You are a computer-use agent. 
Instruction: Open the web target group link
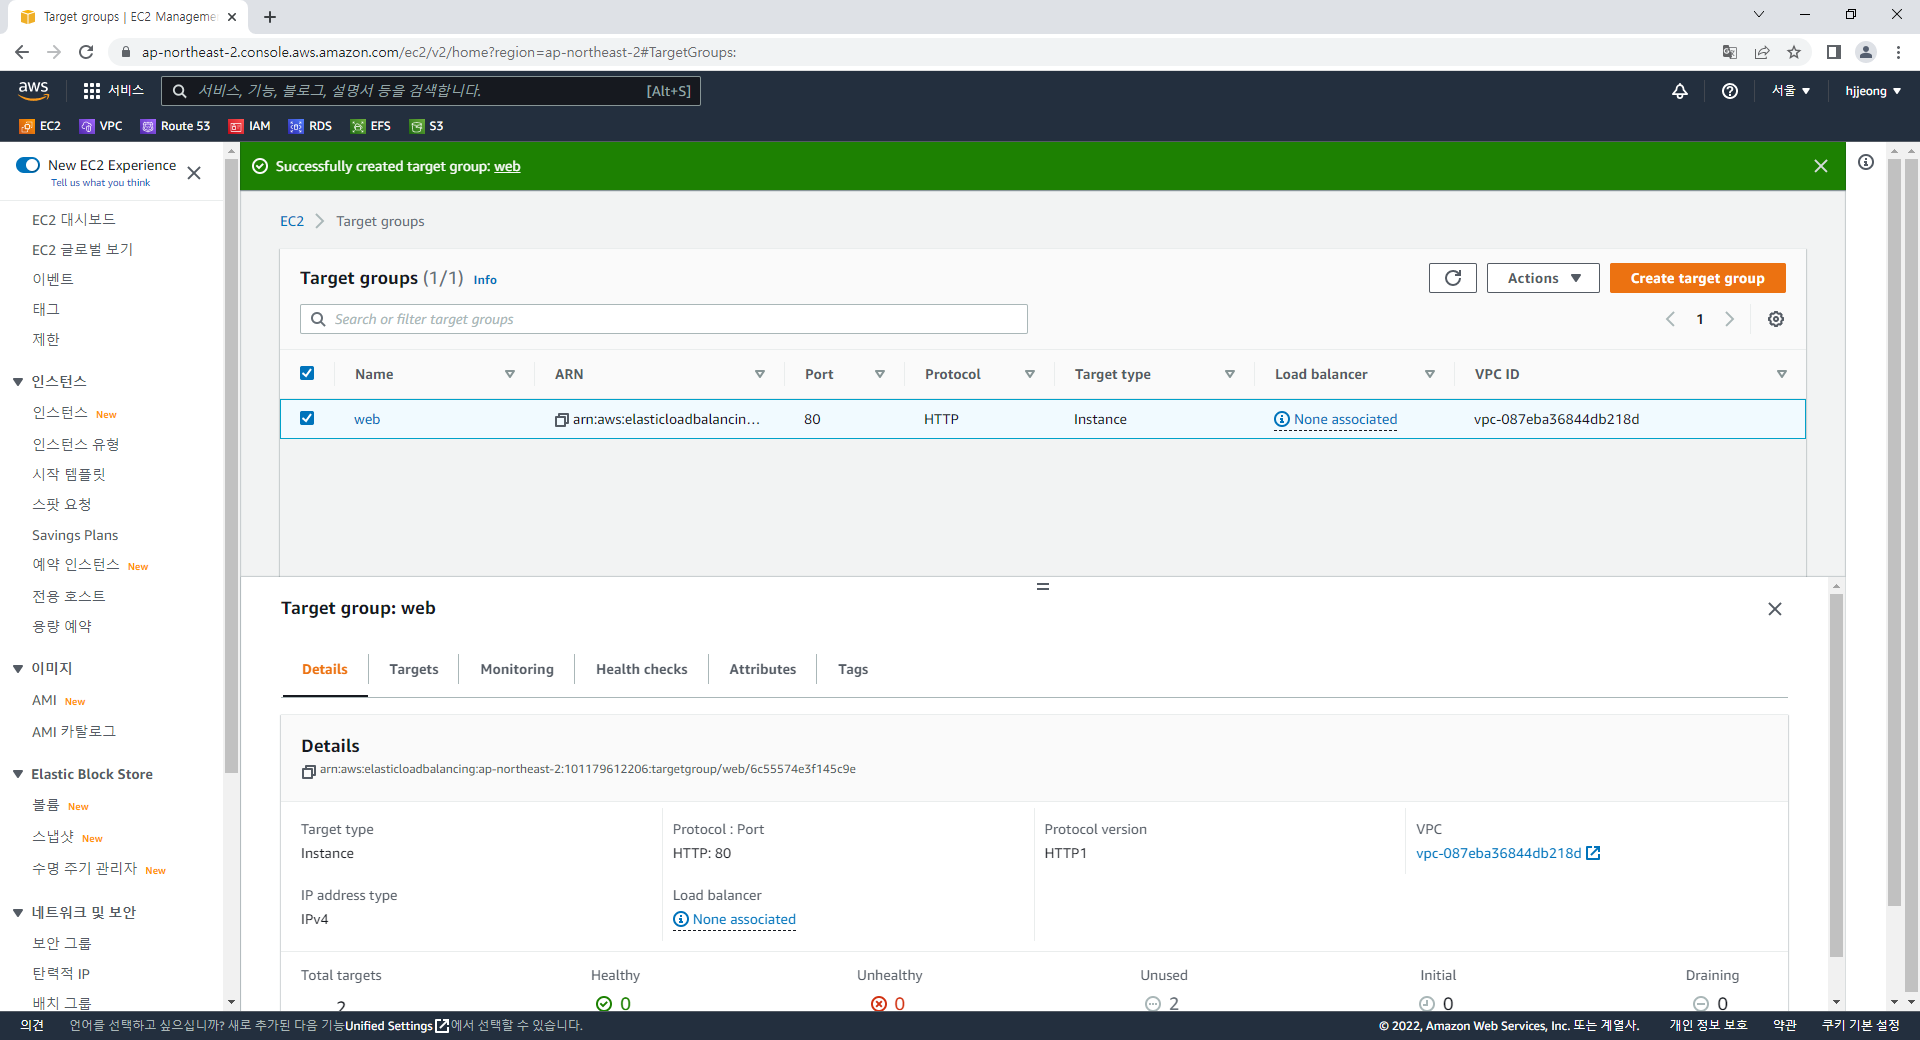367,419
